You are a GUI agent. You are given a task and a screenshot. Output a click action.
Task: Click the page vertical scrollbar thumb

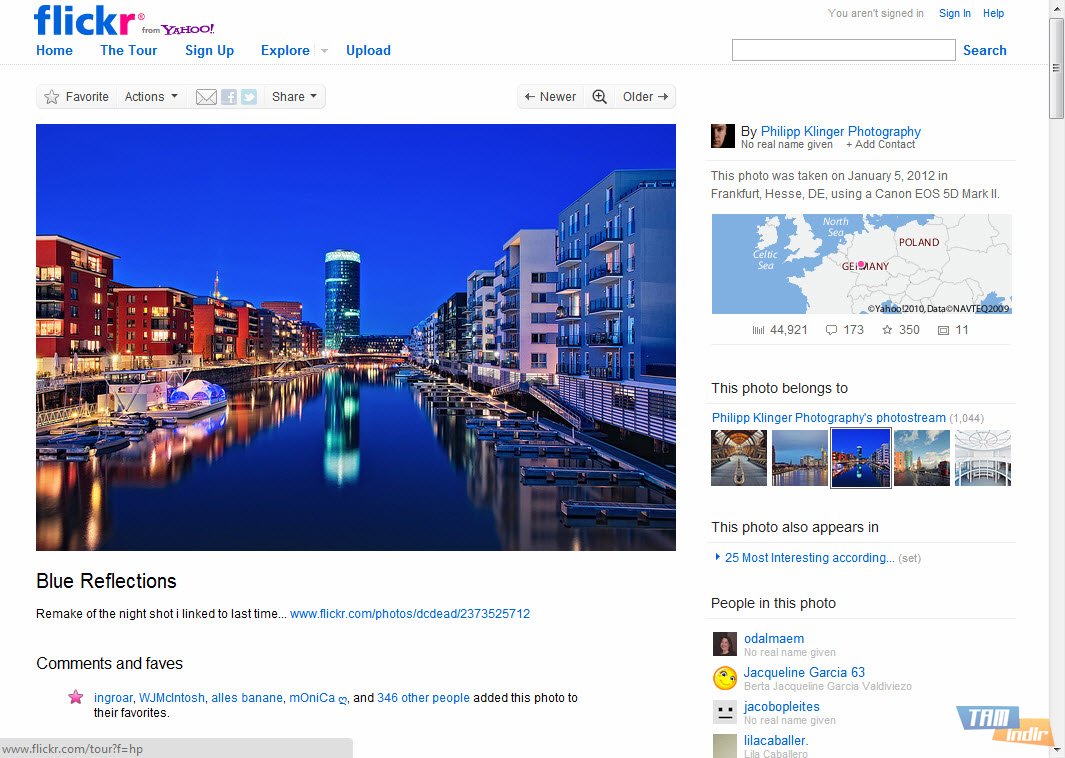(x=1056, y=68)
